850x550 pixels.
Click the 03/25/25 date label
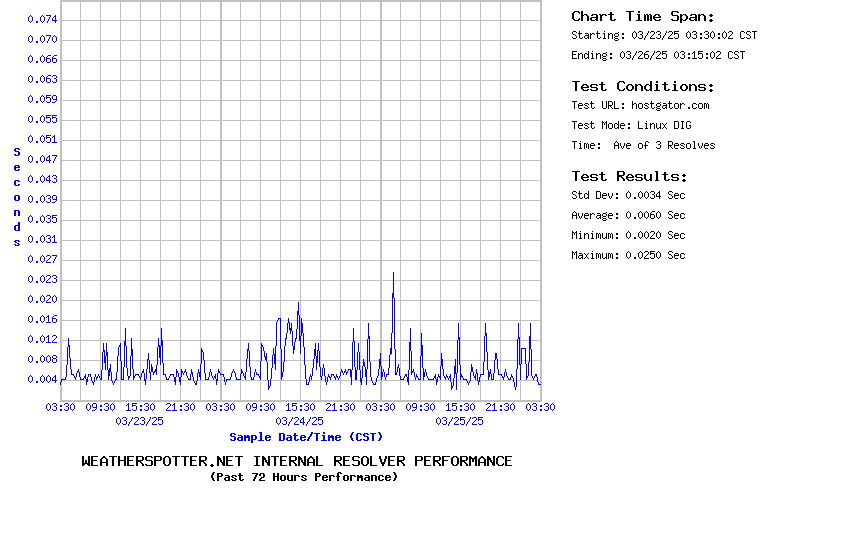(x=460, y=421)
